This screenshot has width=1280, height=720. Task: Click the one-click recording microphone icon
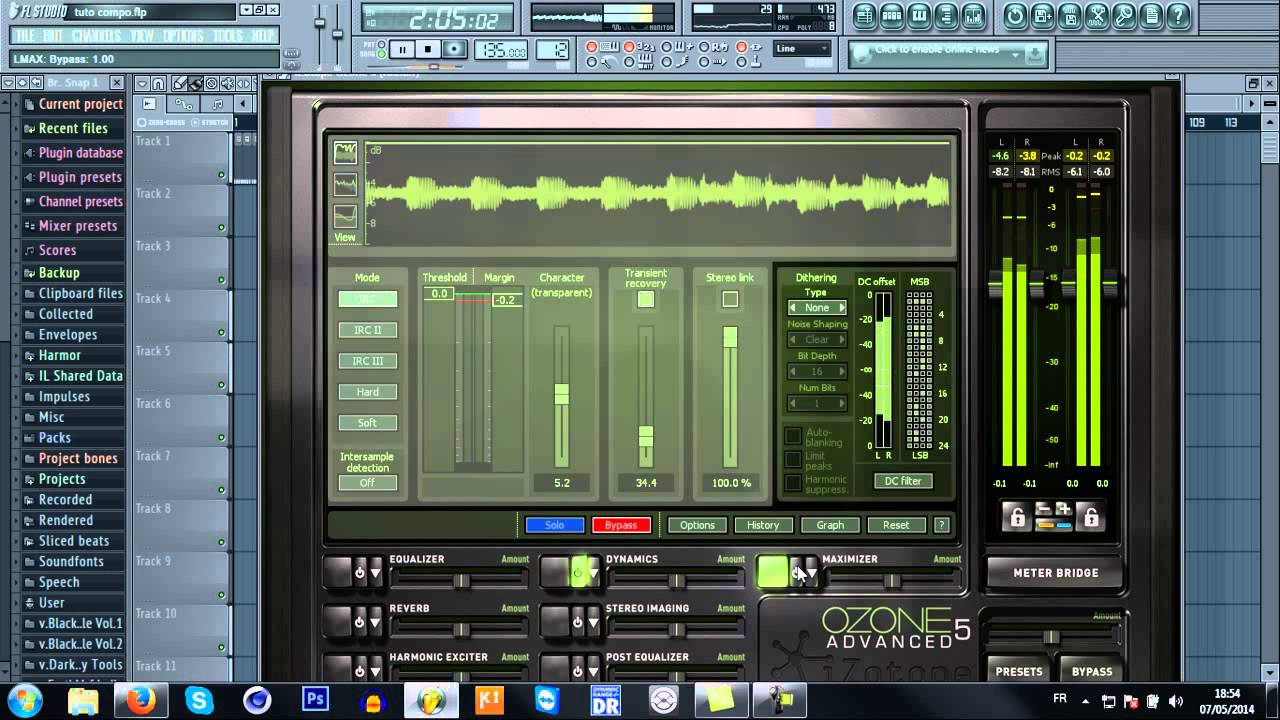coord(1124,16)
